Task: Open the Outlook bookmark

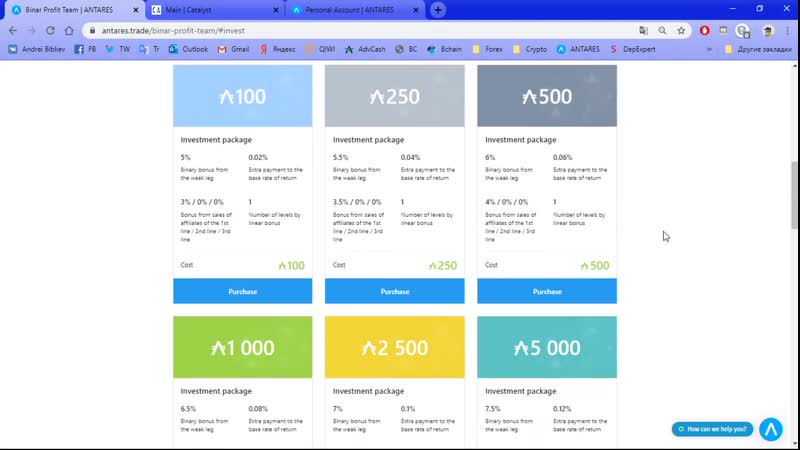Action: [x=188, y=49]
